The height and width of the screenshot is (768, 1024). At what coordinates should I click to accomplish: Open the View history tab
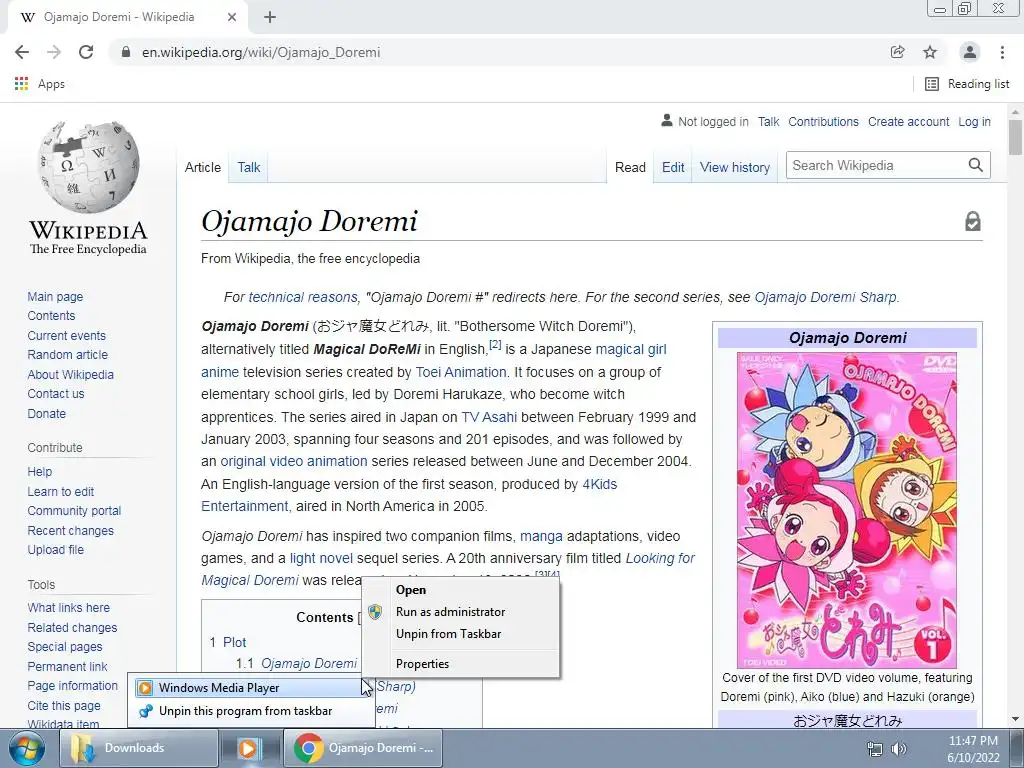(x=735, y=167)
